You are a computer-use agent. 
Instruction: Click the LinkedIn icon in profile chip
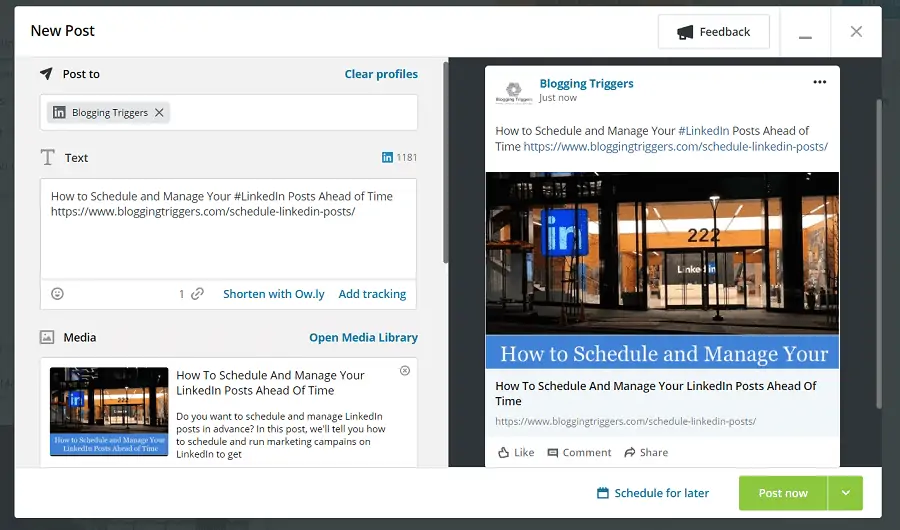(59, 113)
